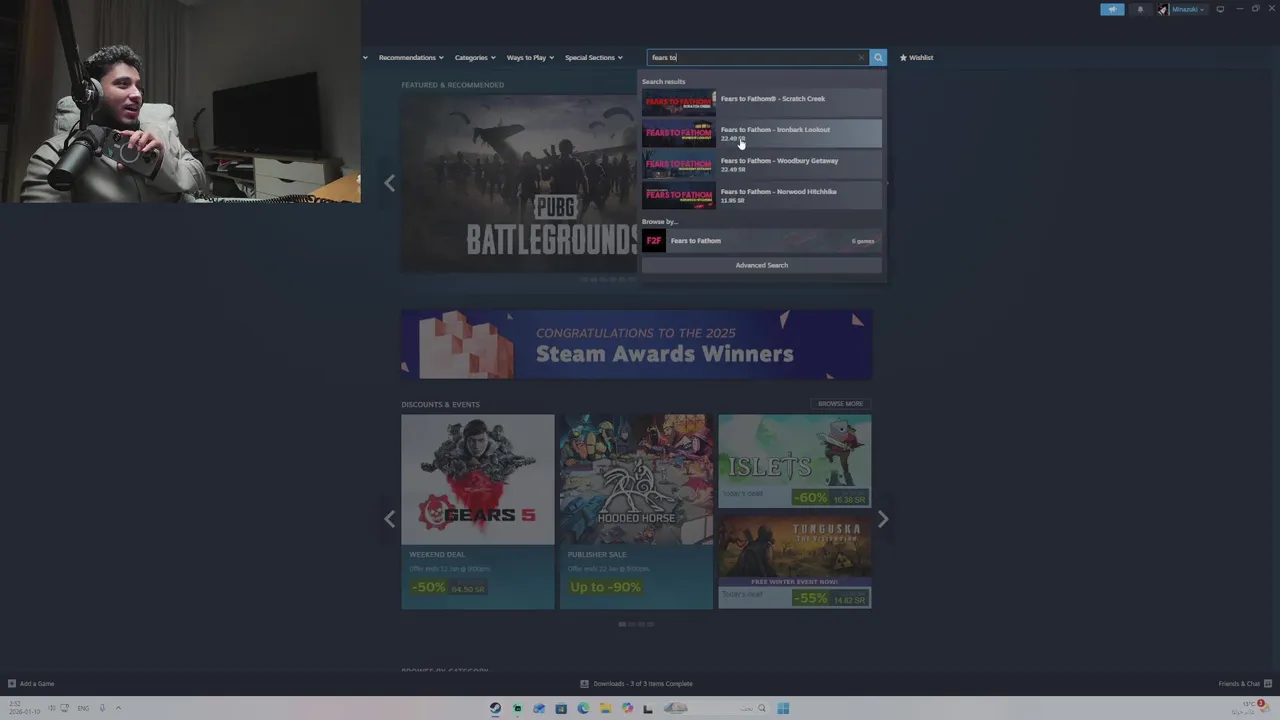1280x720 pixels.
Task: Click the -60% Islets discount tag
Action: [811, 498]
